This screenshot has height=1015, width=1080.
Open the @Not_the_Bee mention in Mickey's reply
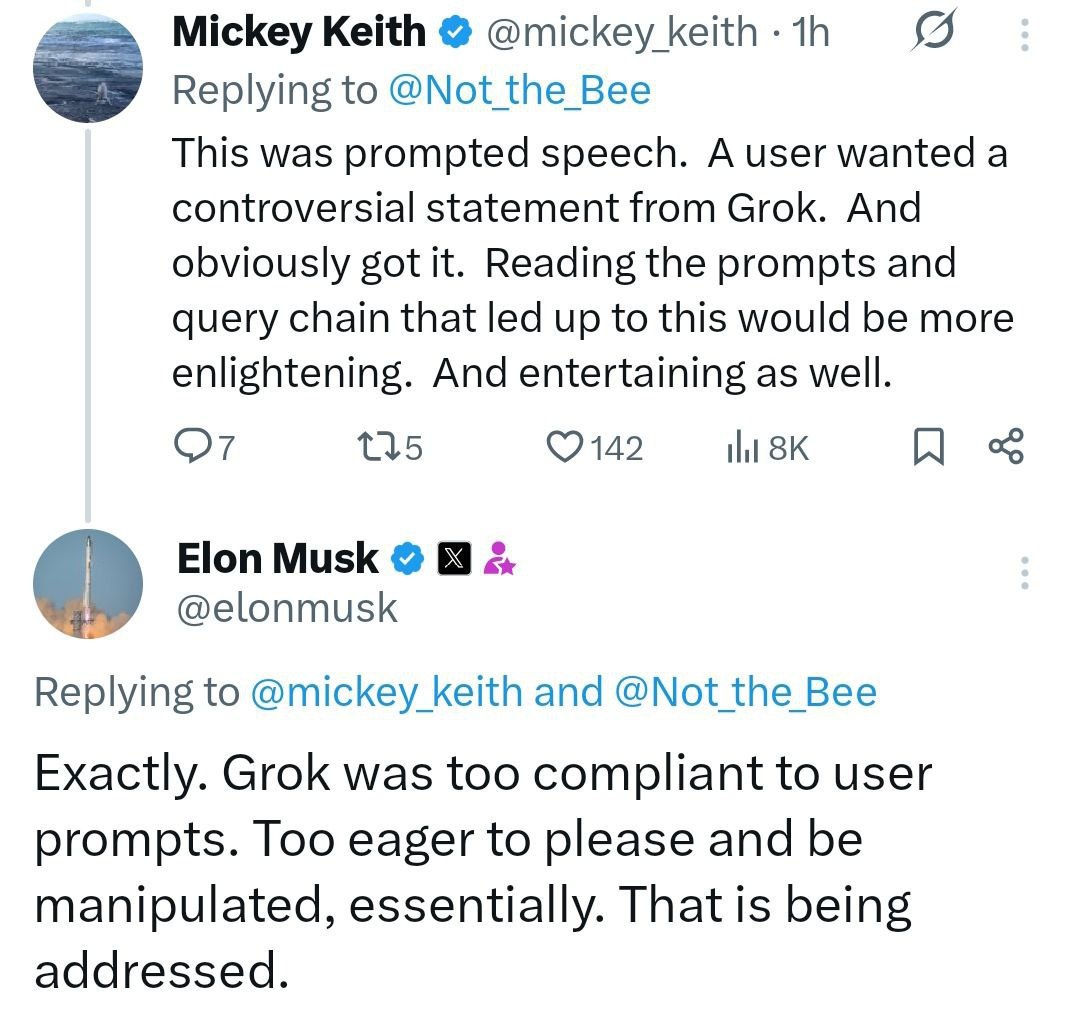pos(518,91)
